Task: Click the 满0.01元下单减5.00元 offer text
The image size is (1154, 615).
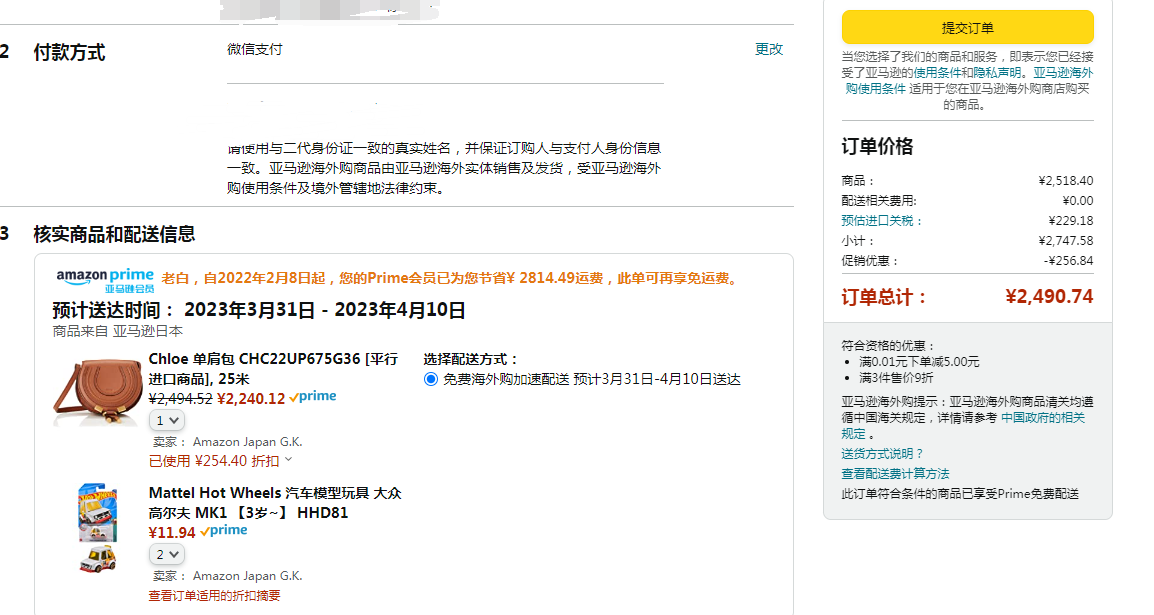Action: (919, 361)
